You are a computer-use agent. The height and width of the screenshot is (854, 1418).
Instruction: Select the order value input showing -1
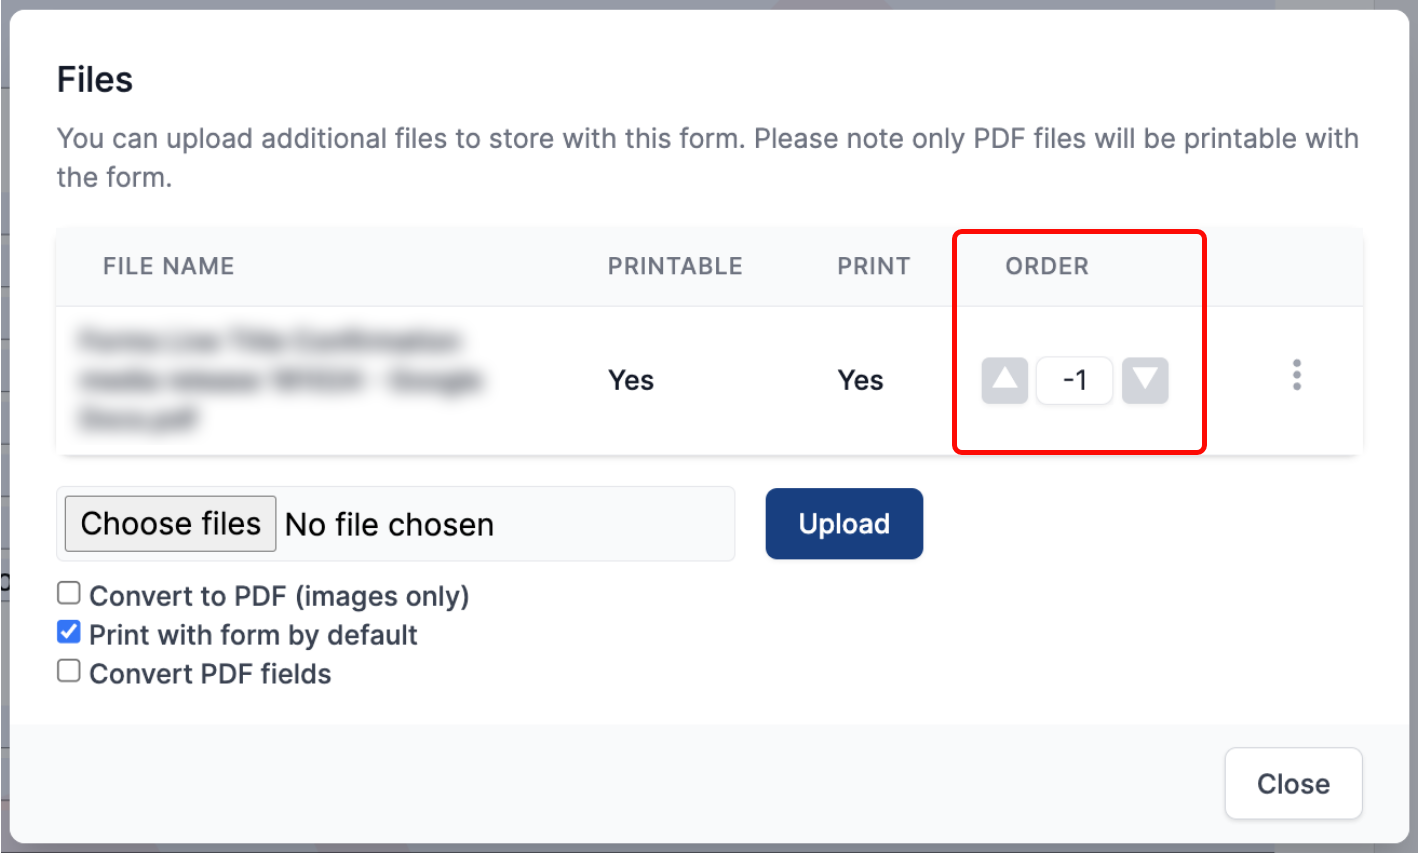(1074, 380)
